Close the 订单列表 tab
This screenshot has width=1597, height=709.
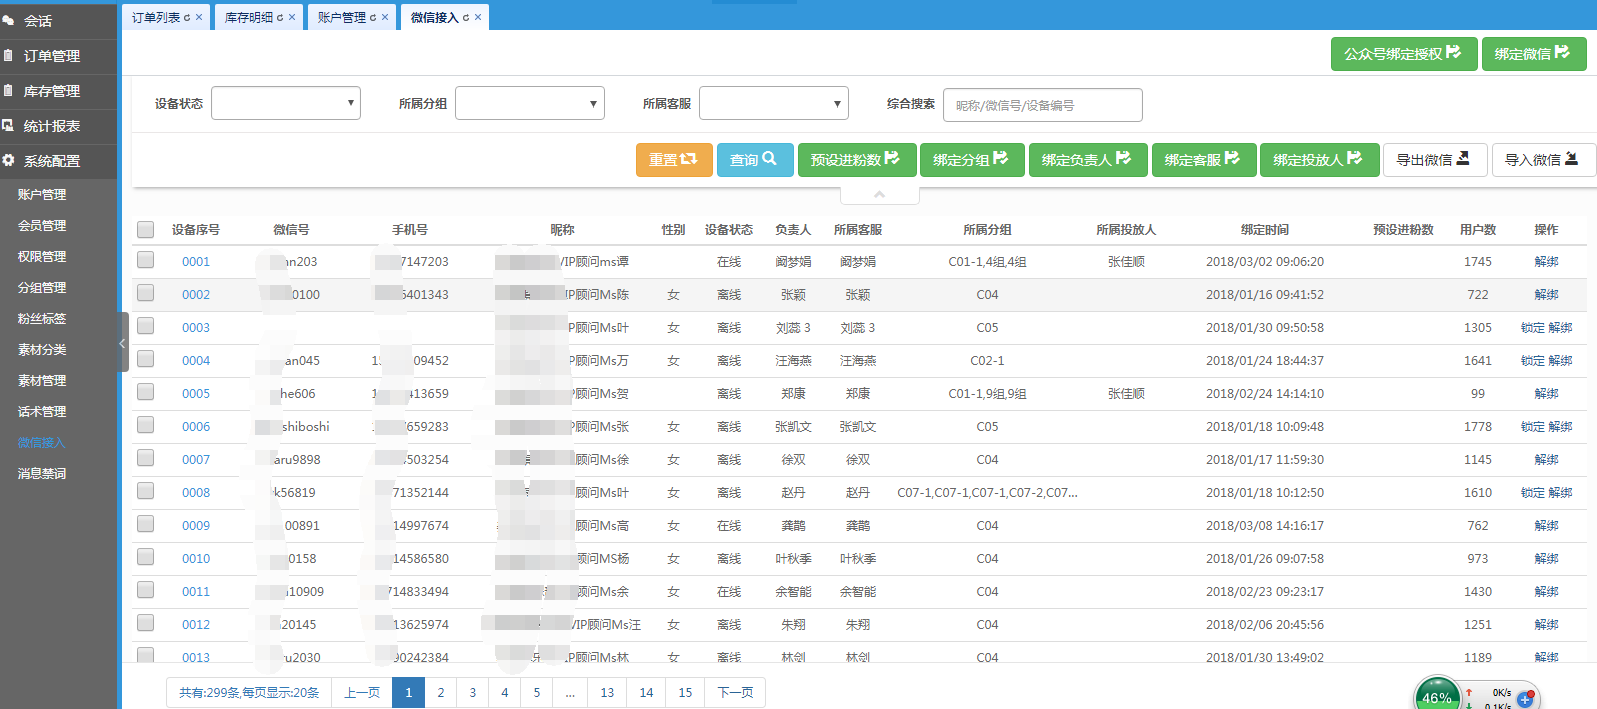point(199,17)
